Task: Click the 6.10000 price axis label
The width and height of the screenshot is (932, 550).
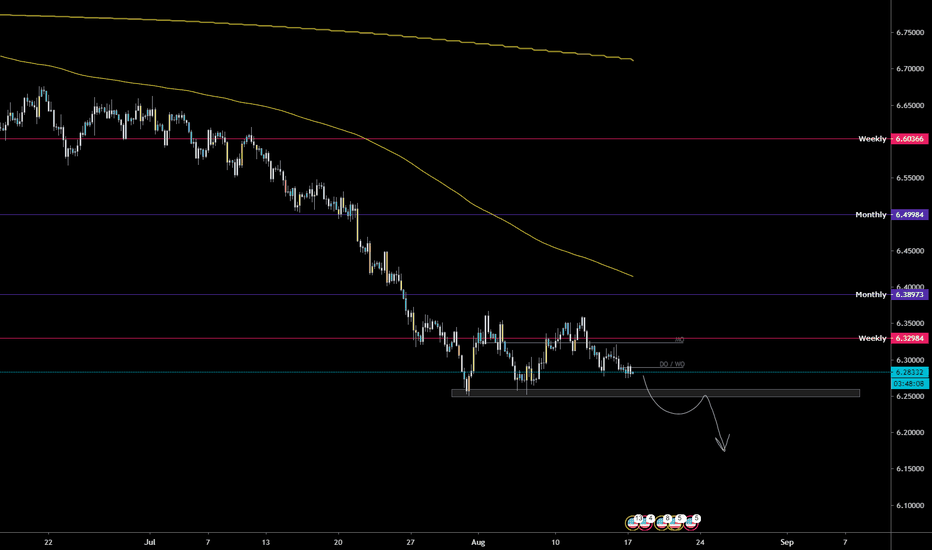Action: 910,505
